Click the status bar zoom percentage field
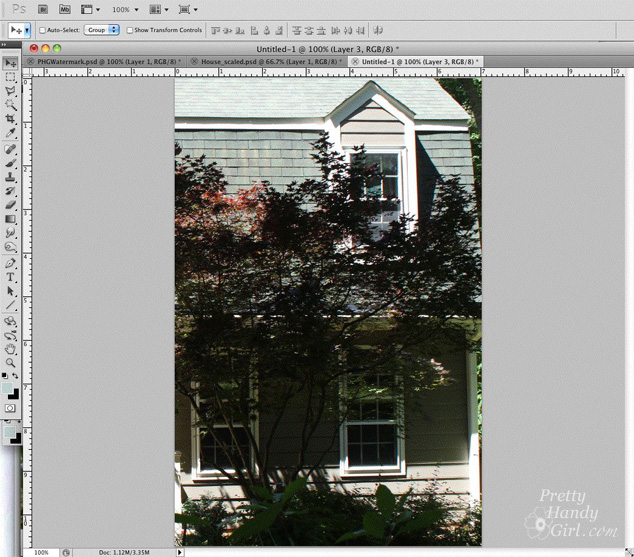 tap(41, 553)
